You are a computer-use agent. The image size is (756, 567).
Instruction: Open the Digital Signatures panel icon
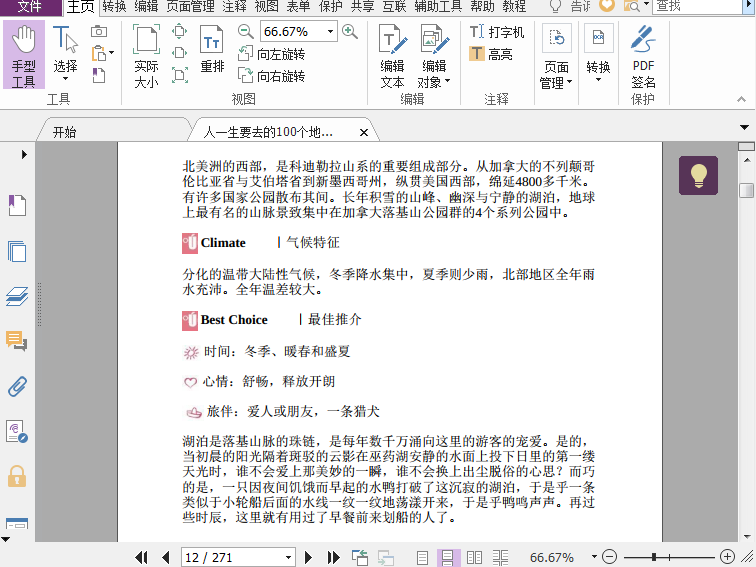tap(17, 432)
